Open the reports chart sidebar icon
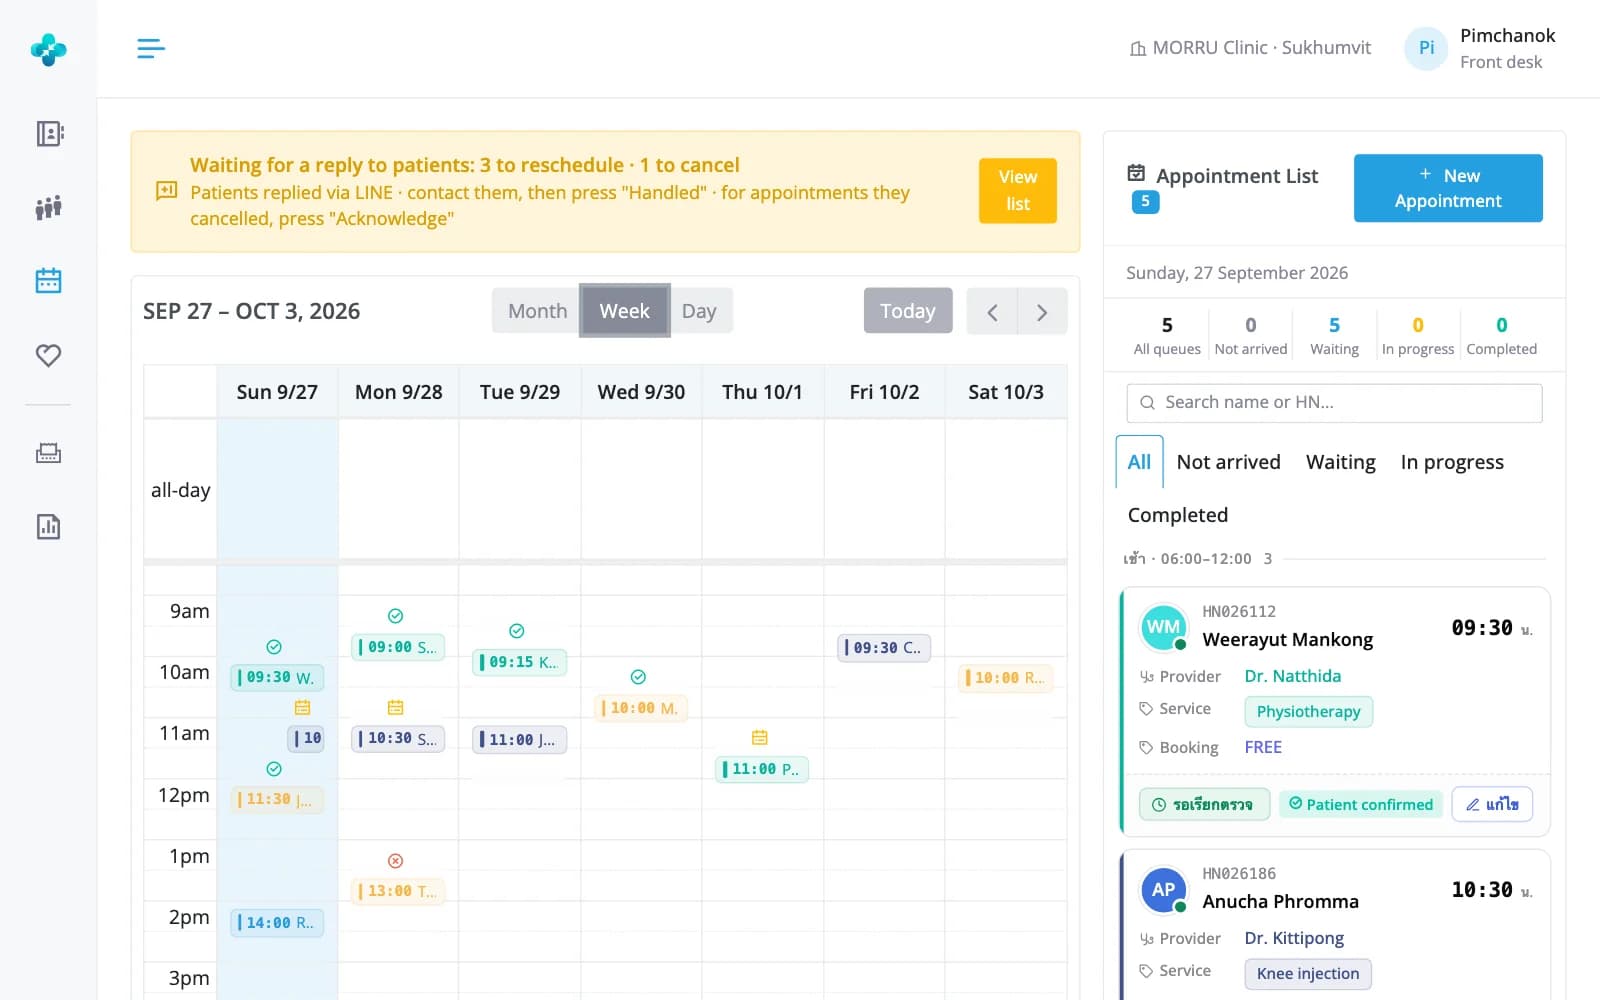The image size is (1600, 1000). coord(48,526)
